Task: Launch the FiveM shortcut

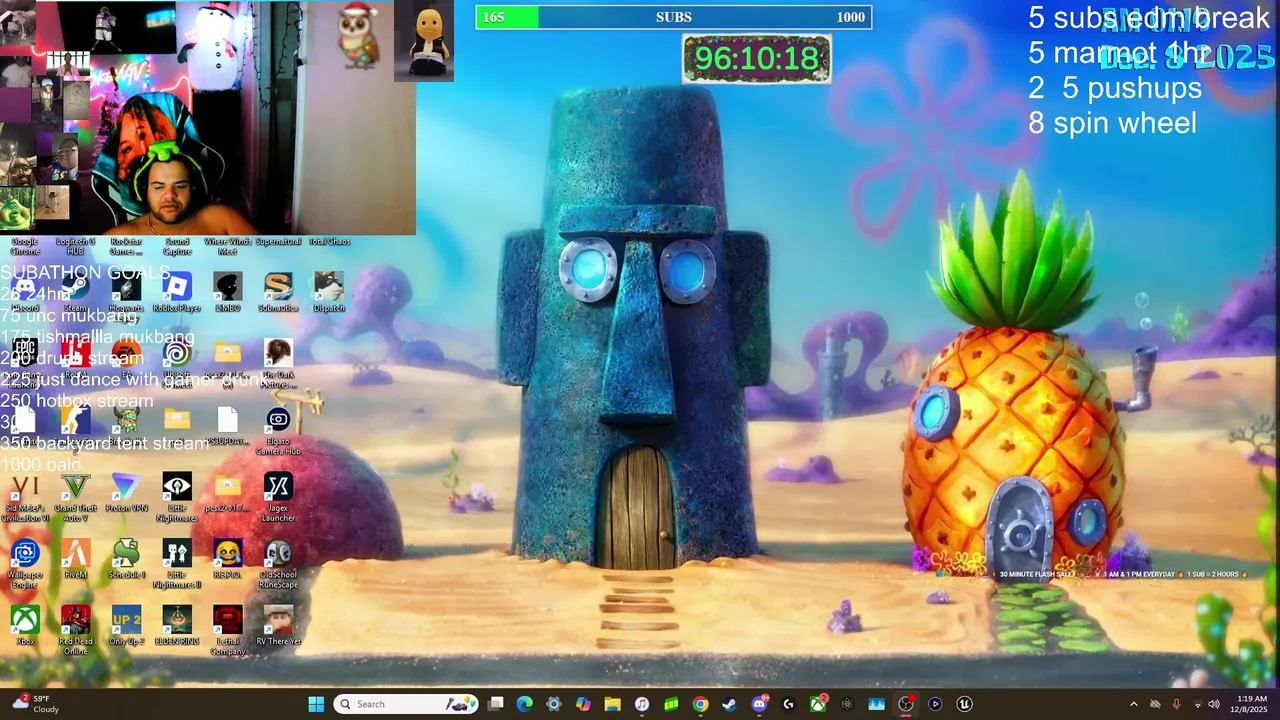Action: pyautogui.click(x=76, y=558)
